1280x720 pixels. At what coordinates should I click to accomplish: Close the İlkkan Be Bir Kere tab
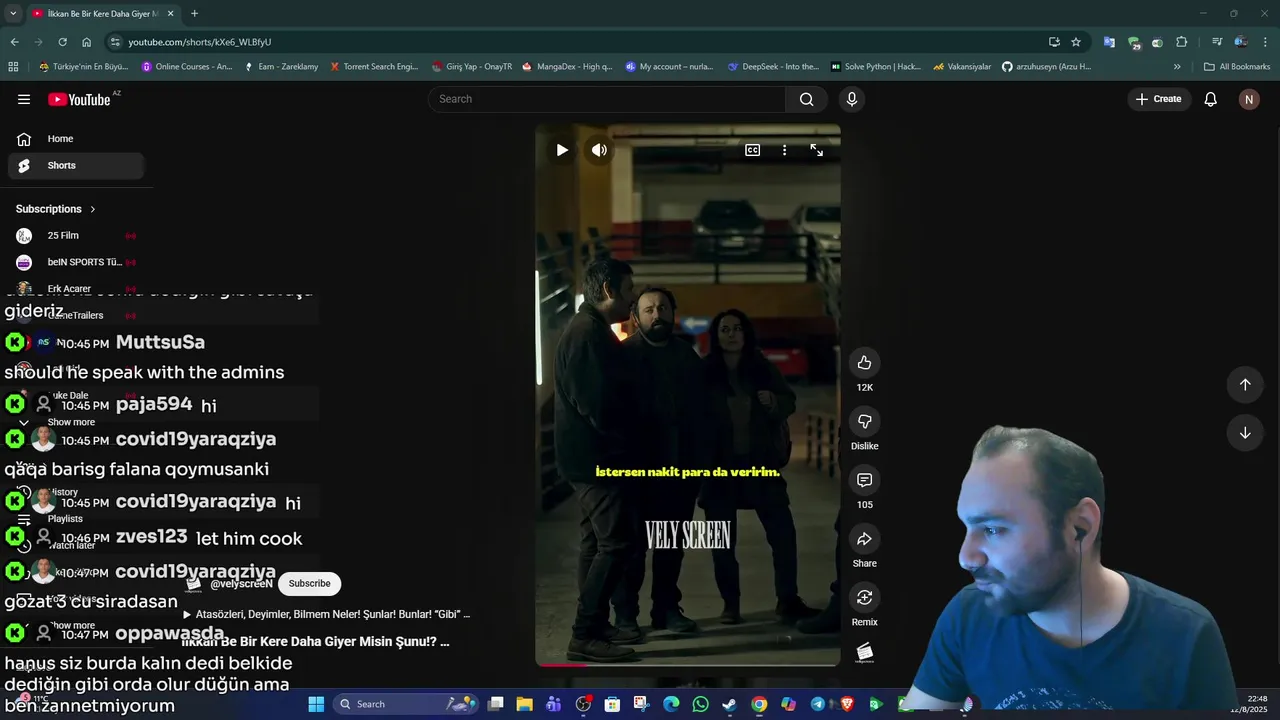pos(170,14)
